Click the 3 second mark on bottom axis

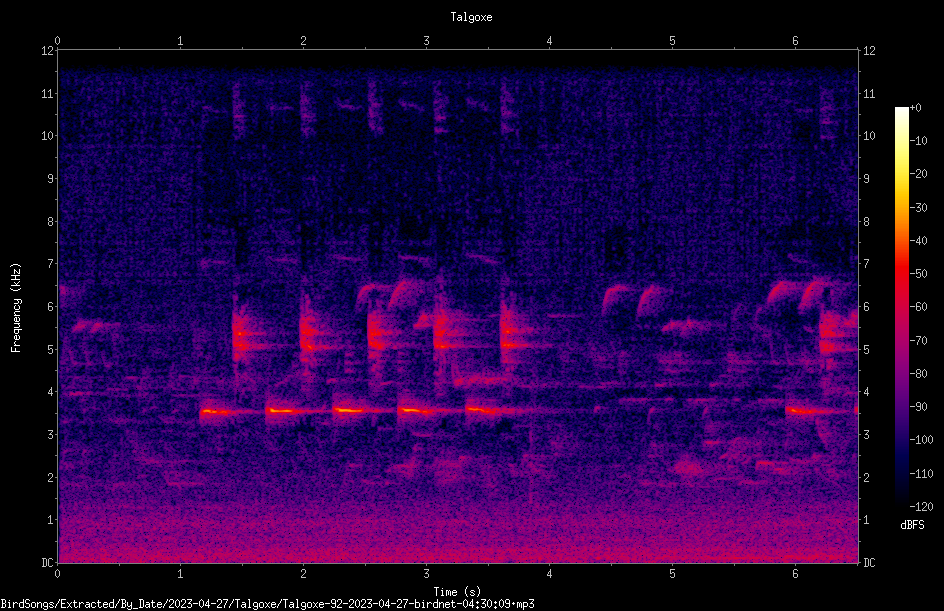click(426, 574)
